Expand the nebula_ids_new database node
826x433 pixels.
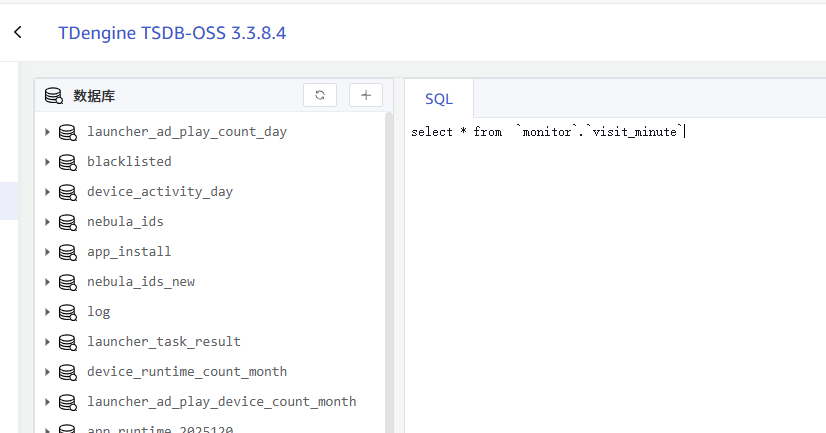(47, 282)
